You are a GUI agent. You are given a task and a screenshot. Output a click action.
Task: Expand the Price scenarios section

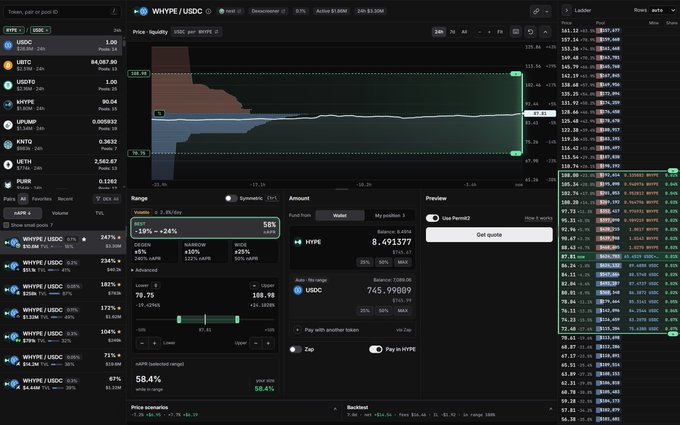pos(335,409)
